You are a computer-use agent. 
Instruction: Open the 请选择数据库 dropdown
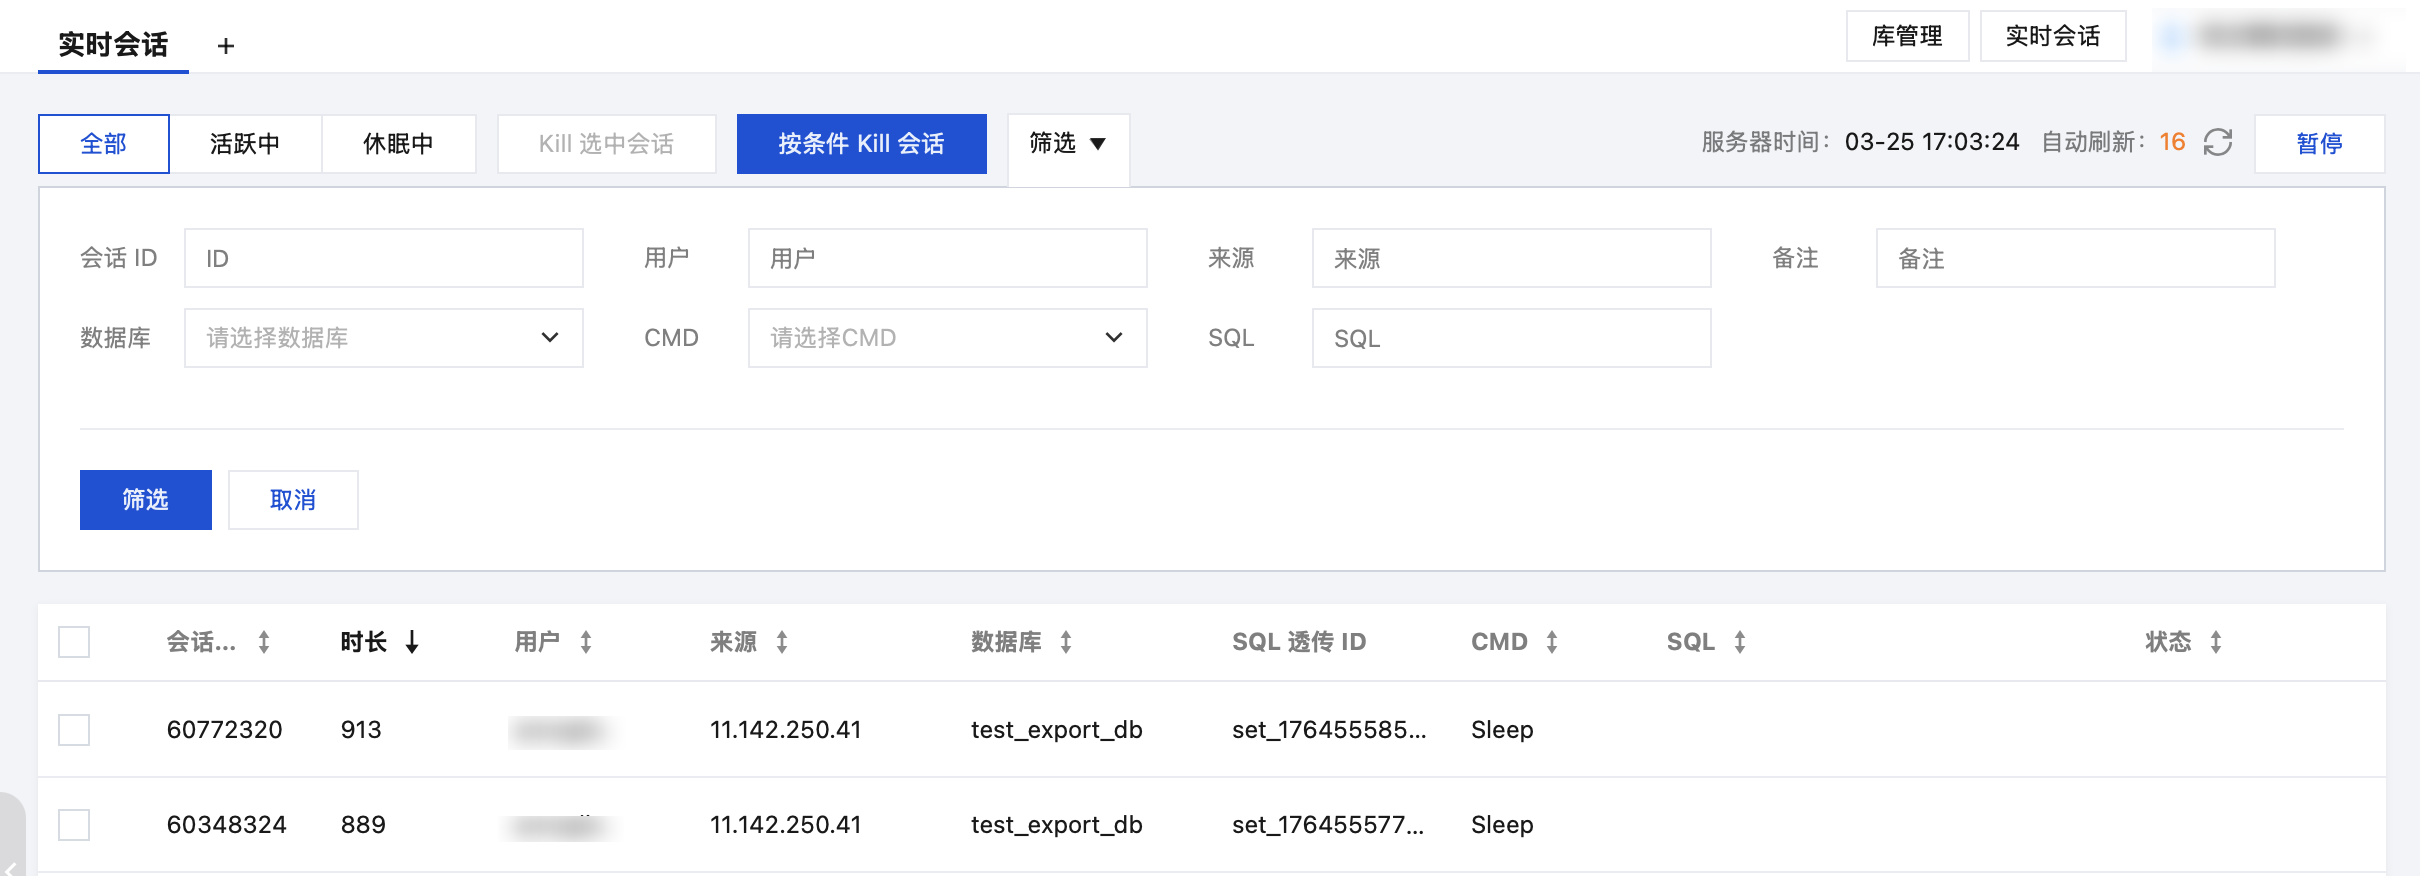tap(383, 338)
